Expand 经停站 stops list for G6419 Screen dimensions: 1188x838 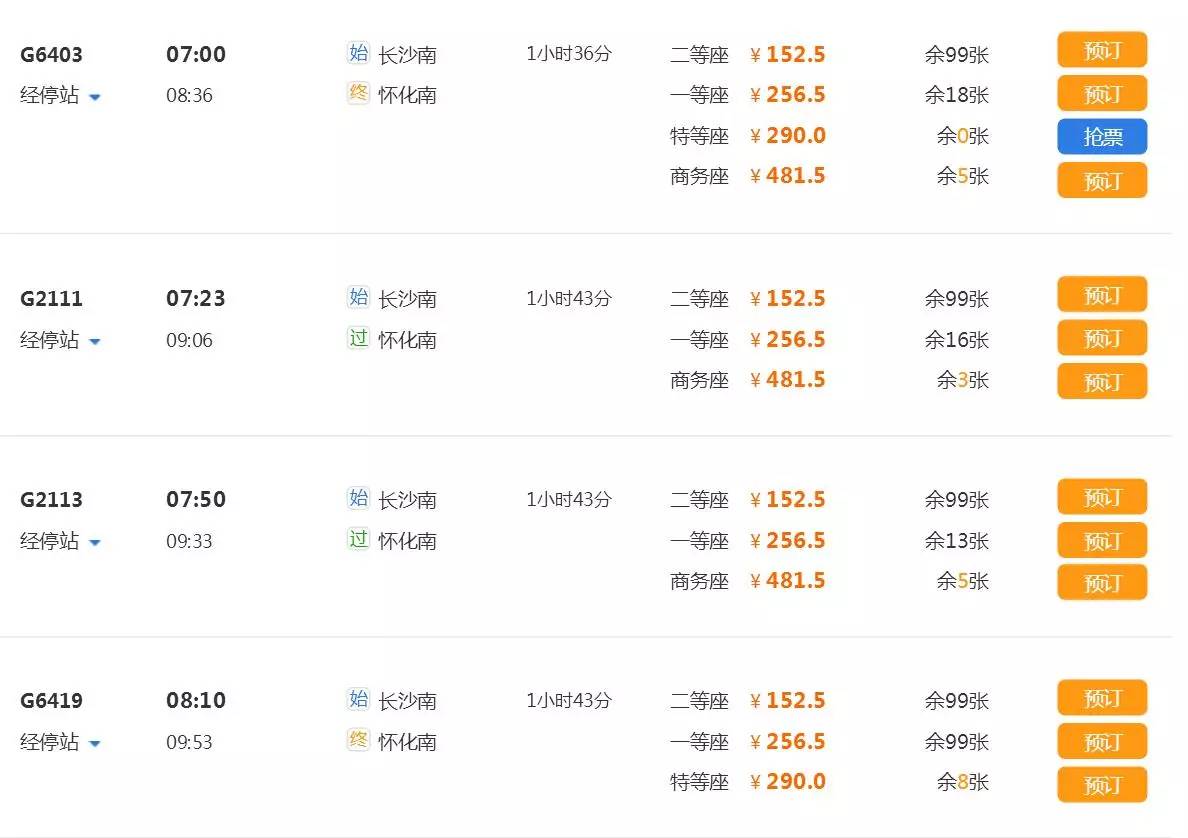point(61,743)
